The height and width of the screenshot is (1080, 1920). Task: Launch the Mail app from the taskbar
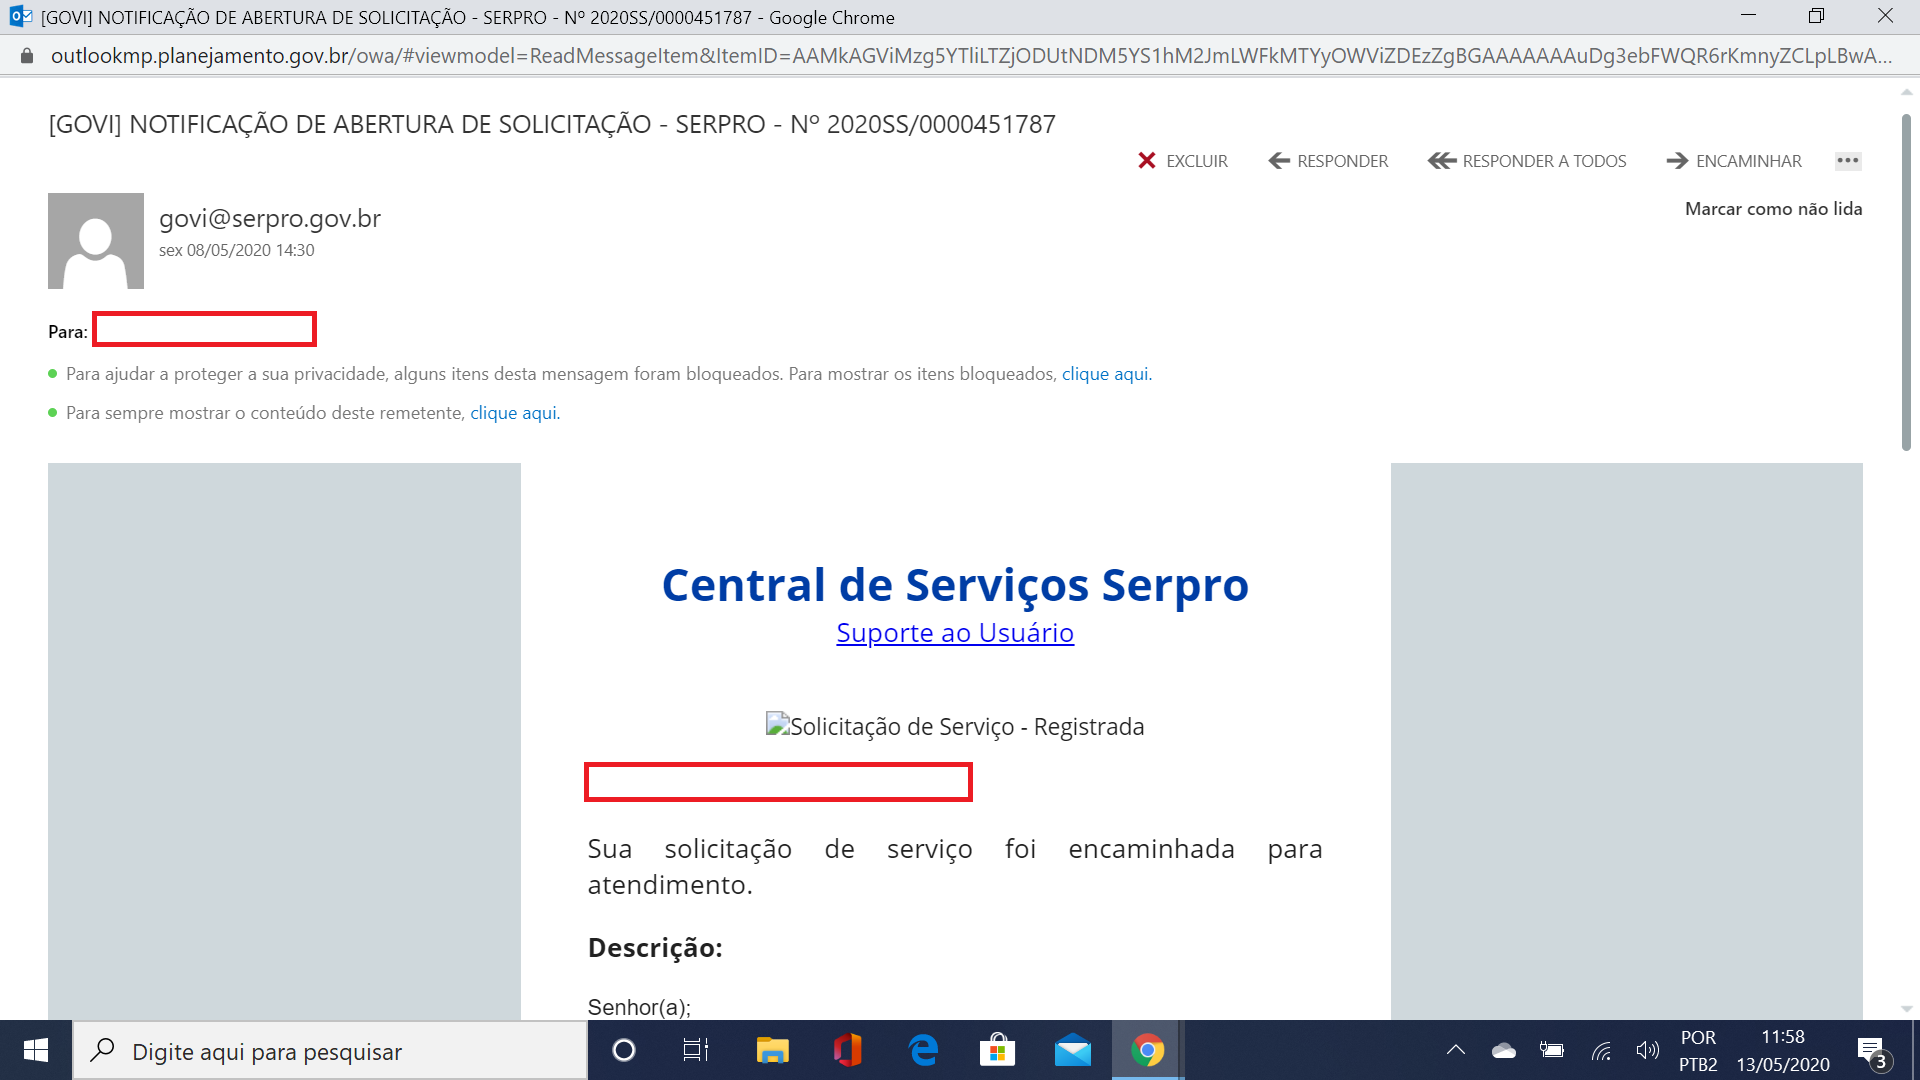tap(1071, 1050)
